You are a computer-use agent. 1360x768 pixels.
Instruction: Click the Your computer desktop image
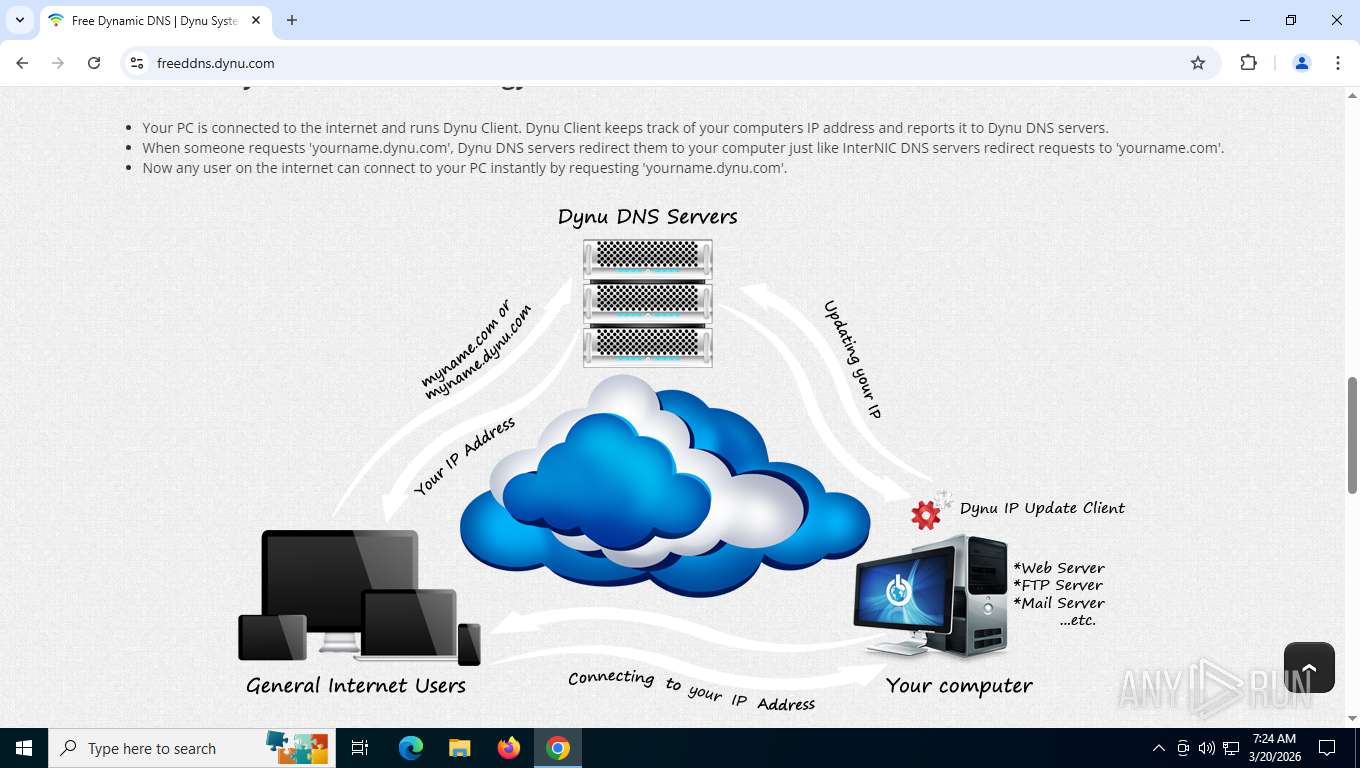coord(931,596)
